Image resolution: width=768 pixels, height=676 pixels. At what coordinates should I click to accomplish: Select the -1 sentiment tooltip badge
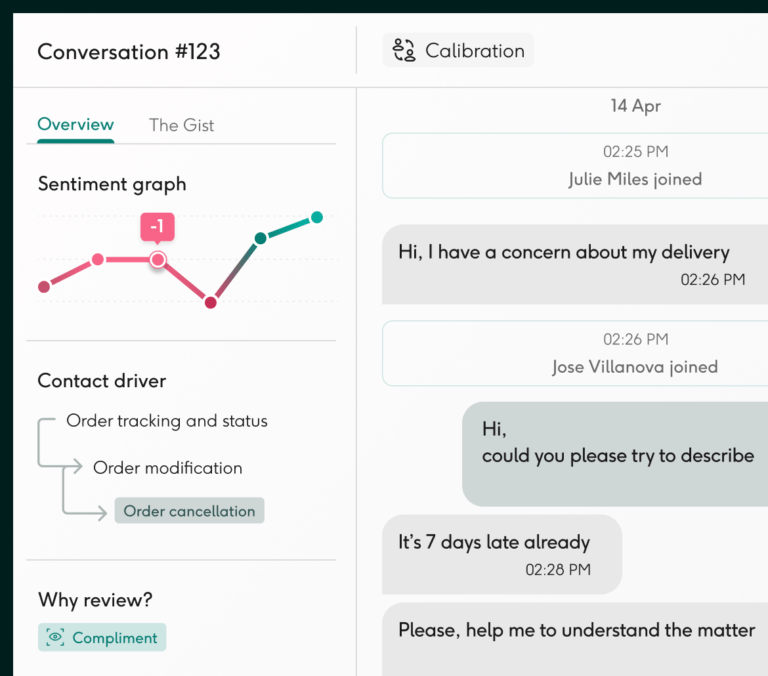tap(157, 227)
